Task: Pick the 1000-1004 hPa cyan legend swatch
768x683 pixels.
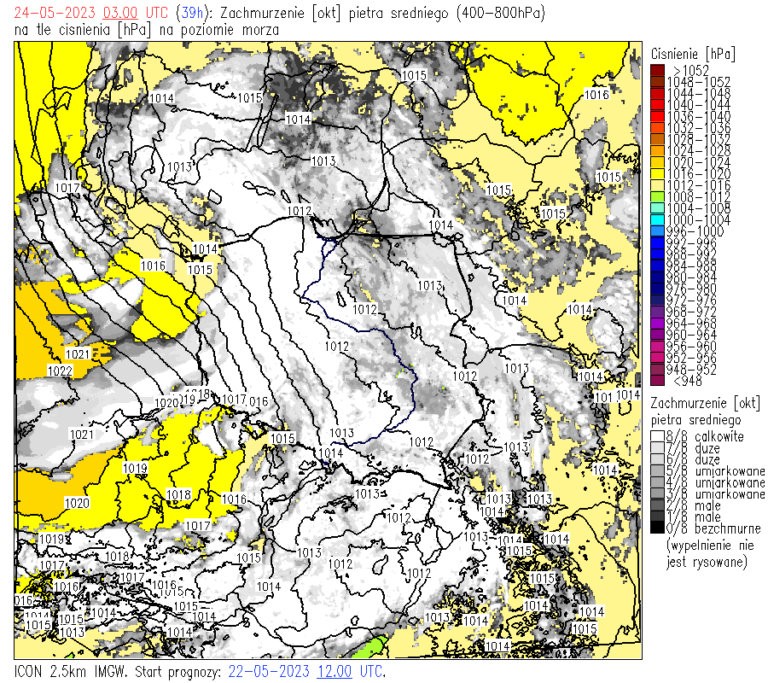Action: coord(657,220)
